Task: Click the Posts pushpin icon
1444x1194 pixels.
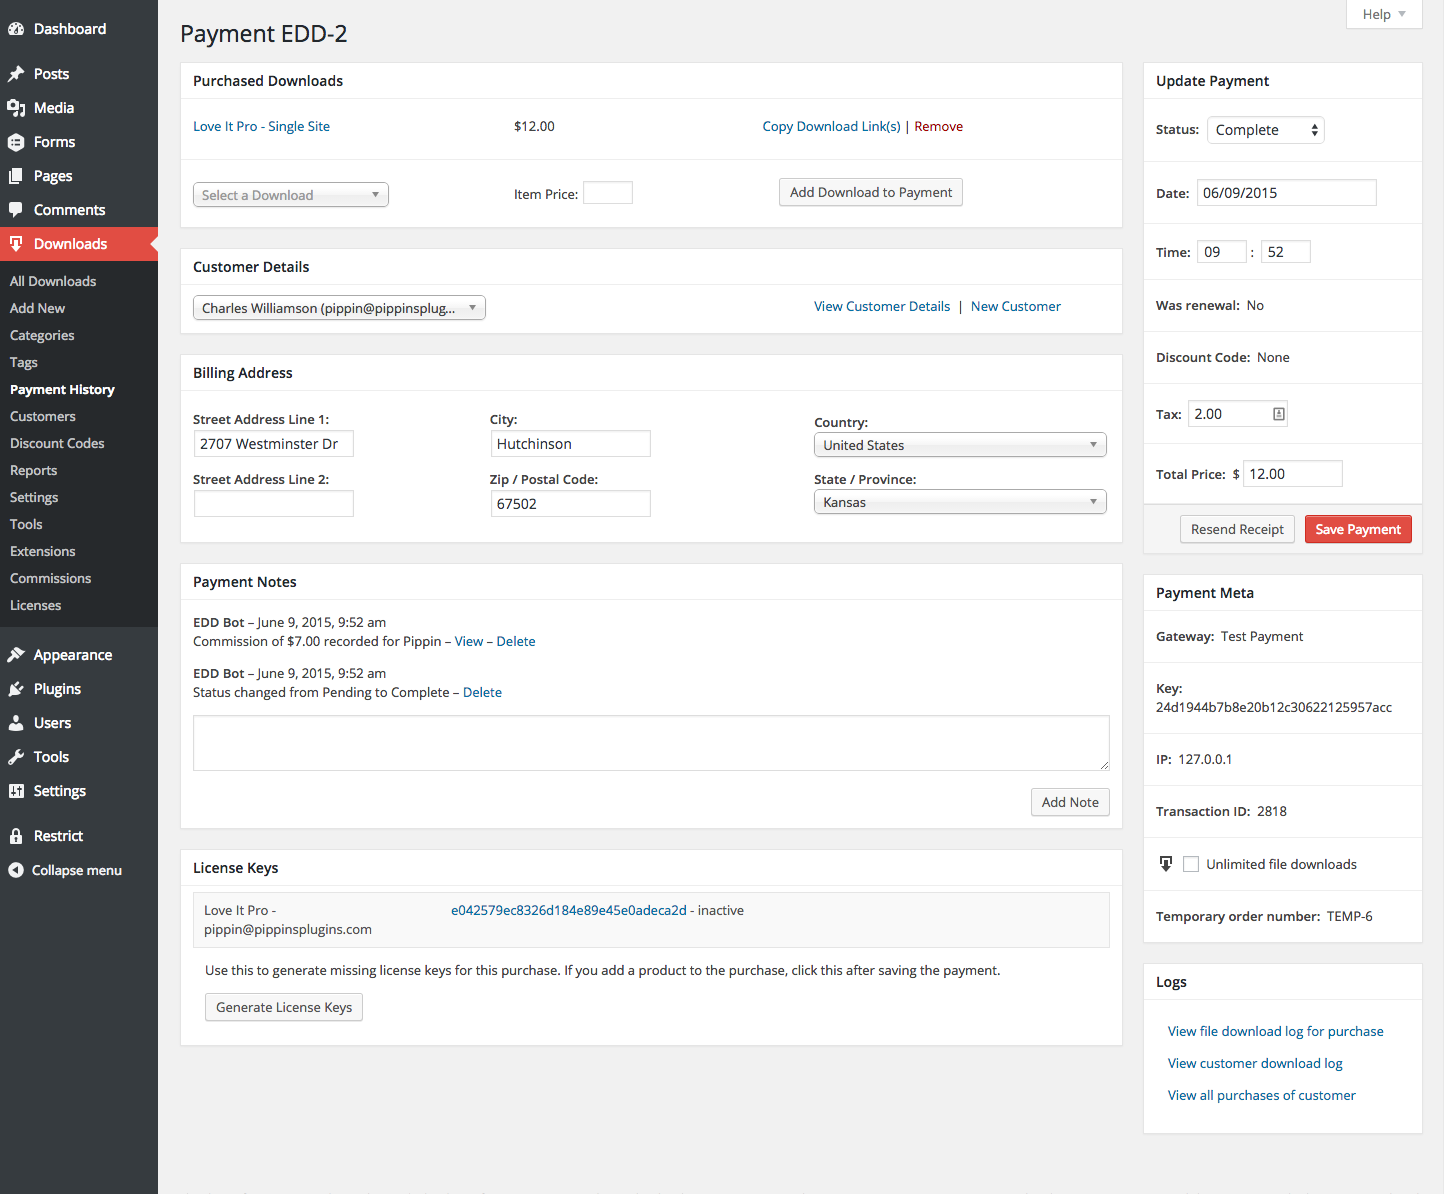Action: tap(16, 74)
